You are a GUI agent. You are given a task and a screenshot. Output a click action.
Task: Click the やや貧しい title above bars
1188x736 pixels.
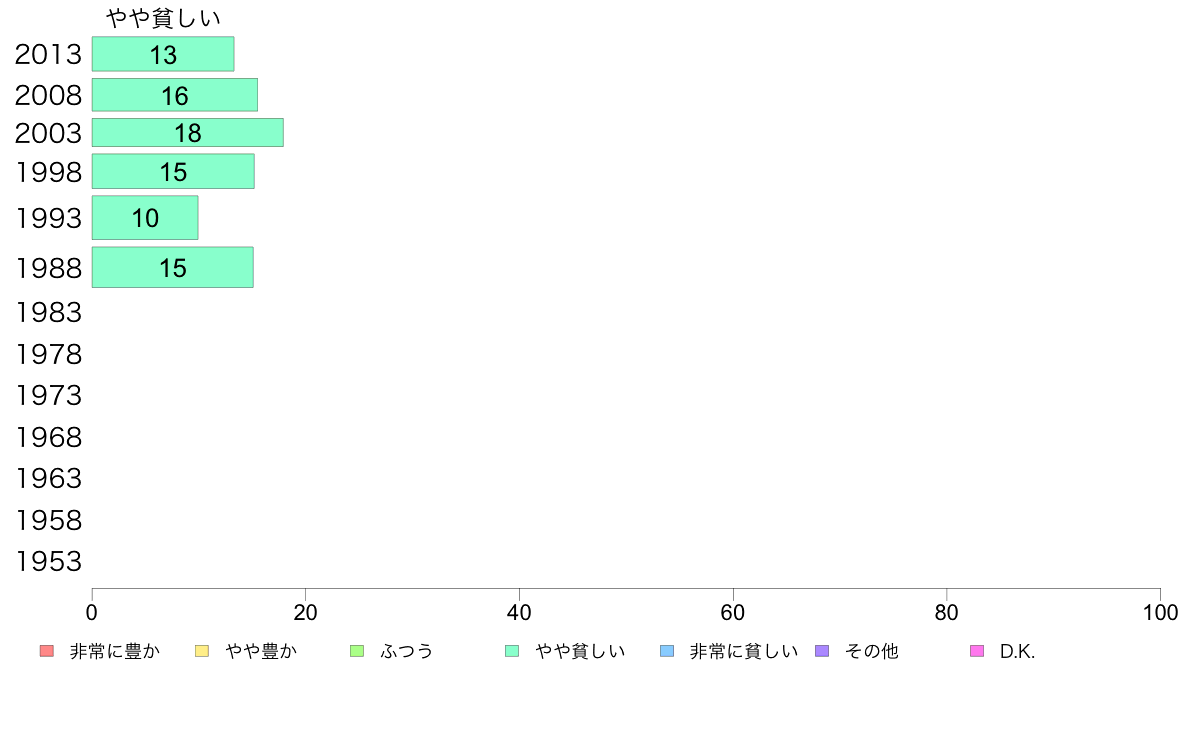coord(163,18)
